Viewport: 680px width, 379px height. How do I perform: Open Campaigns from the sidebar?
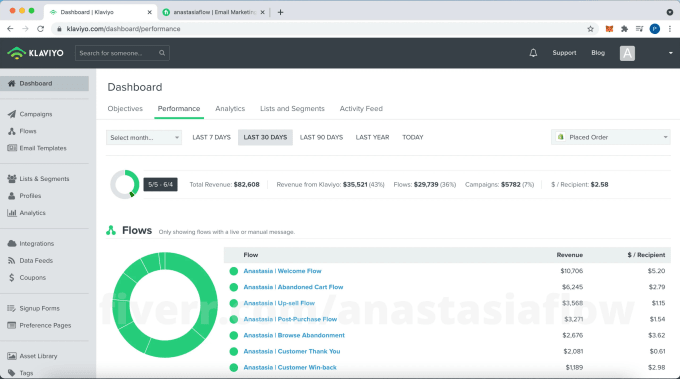30,114
